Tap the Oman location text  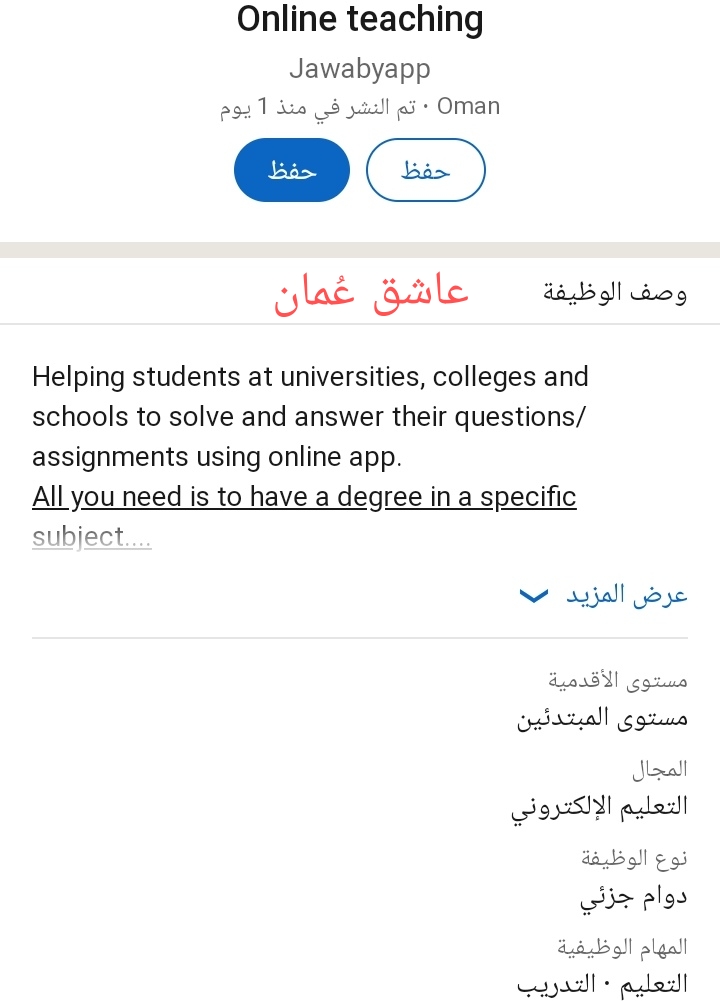click(469, 107)
